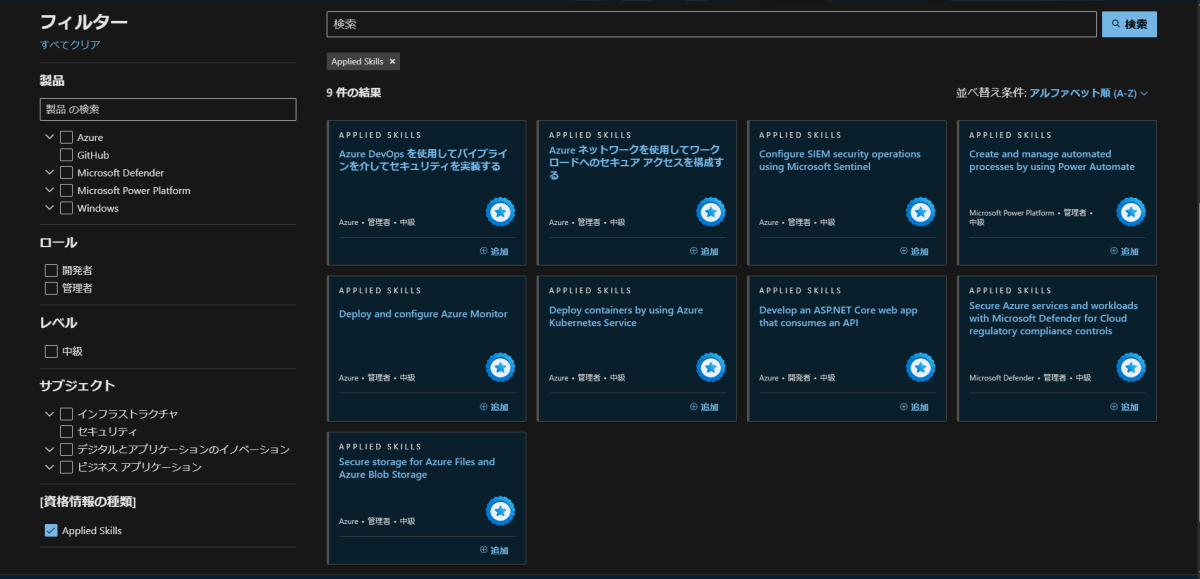This screenshot has width=1200, height=579.
Task: Open Azure DevOps を使用してパイプライン skill link
Action: [x=423, y=160]
